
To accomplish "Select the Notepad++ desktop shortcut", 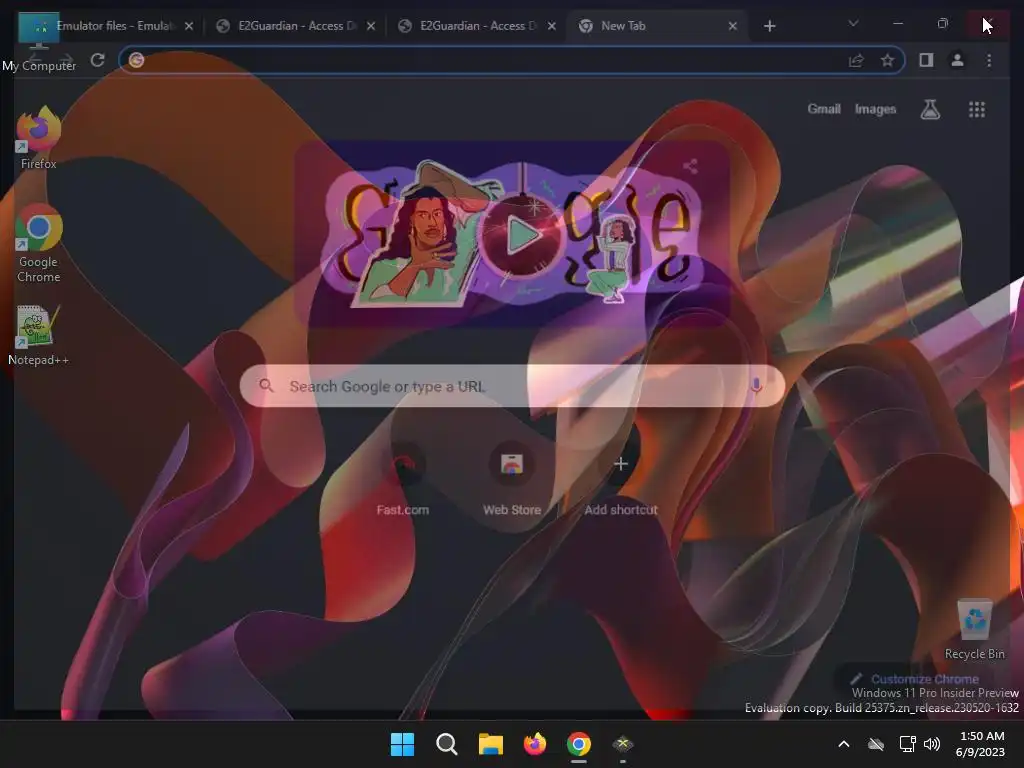I will click(38, 336).
